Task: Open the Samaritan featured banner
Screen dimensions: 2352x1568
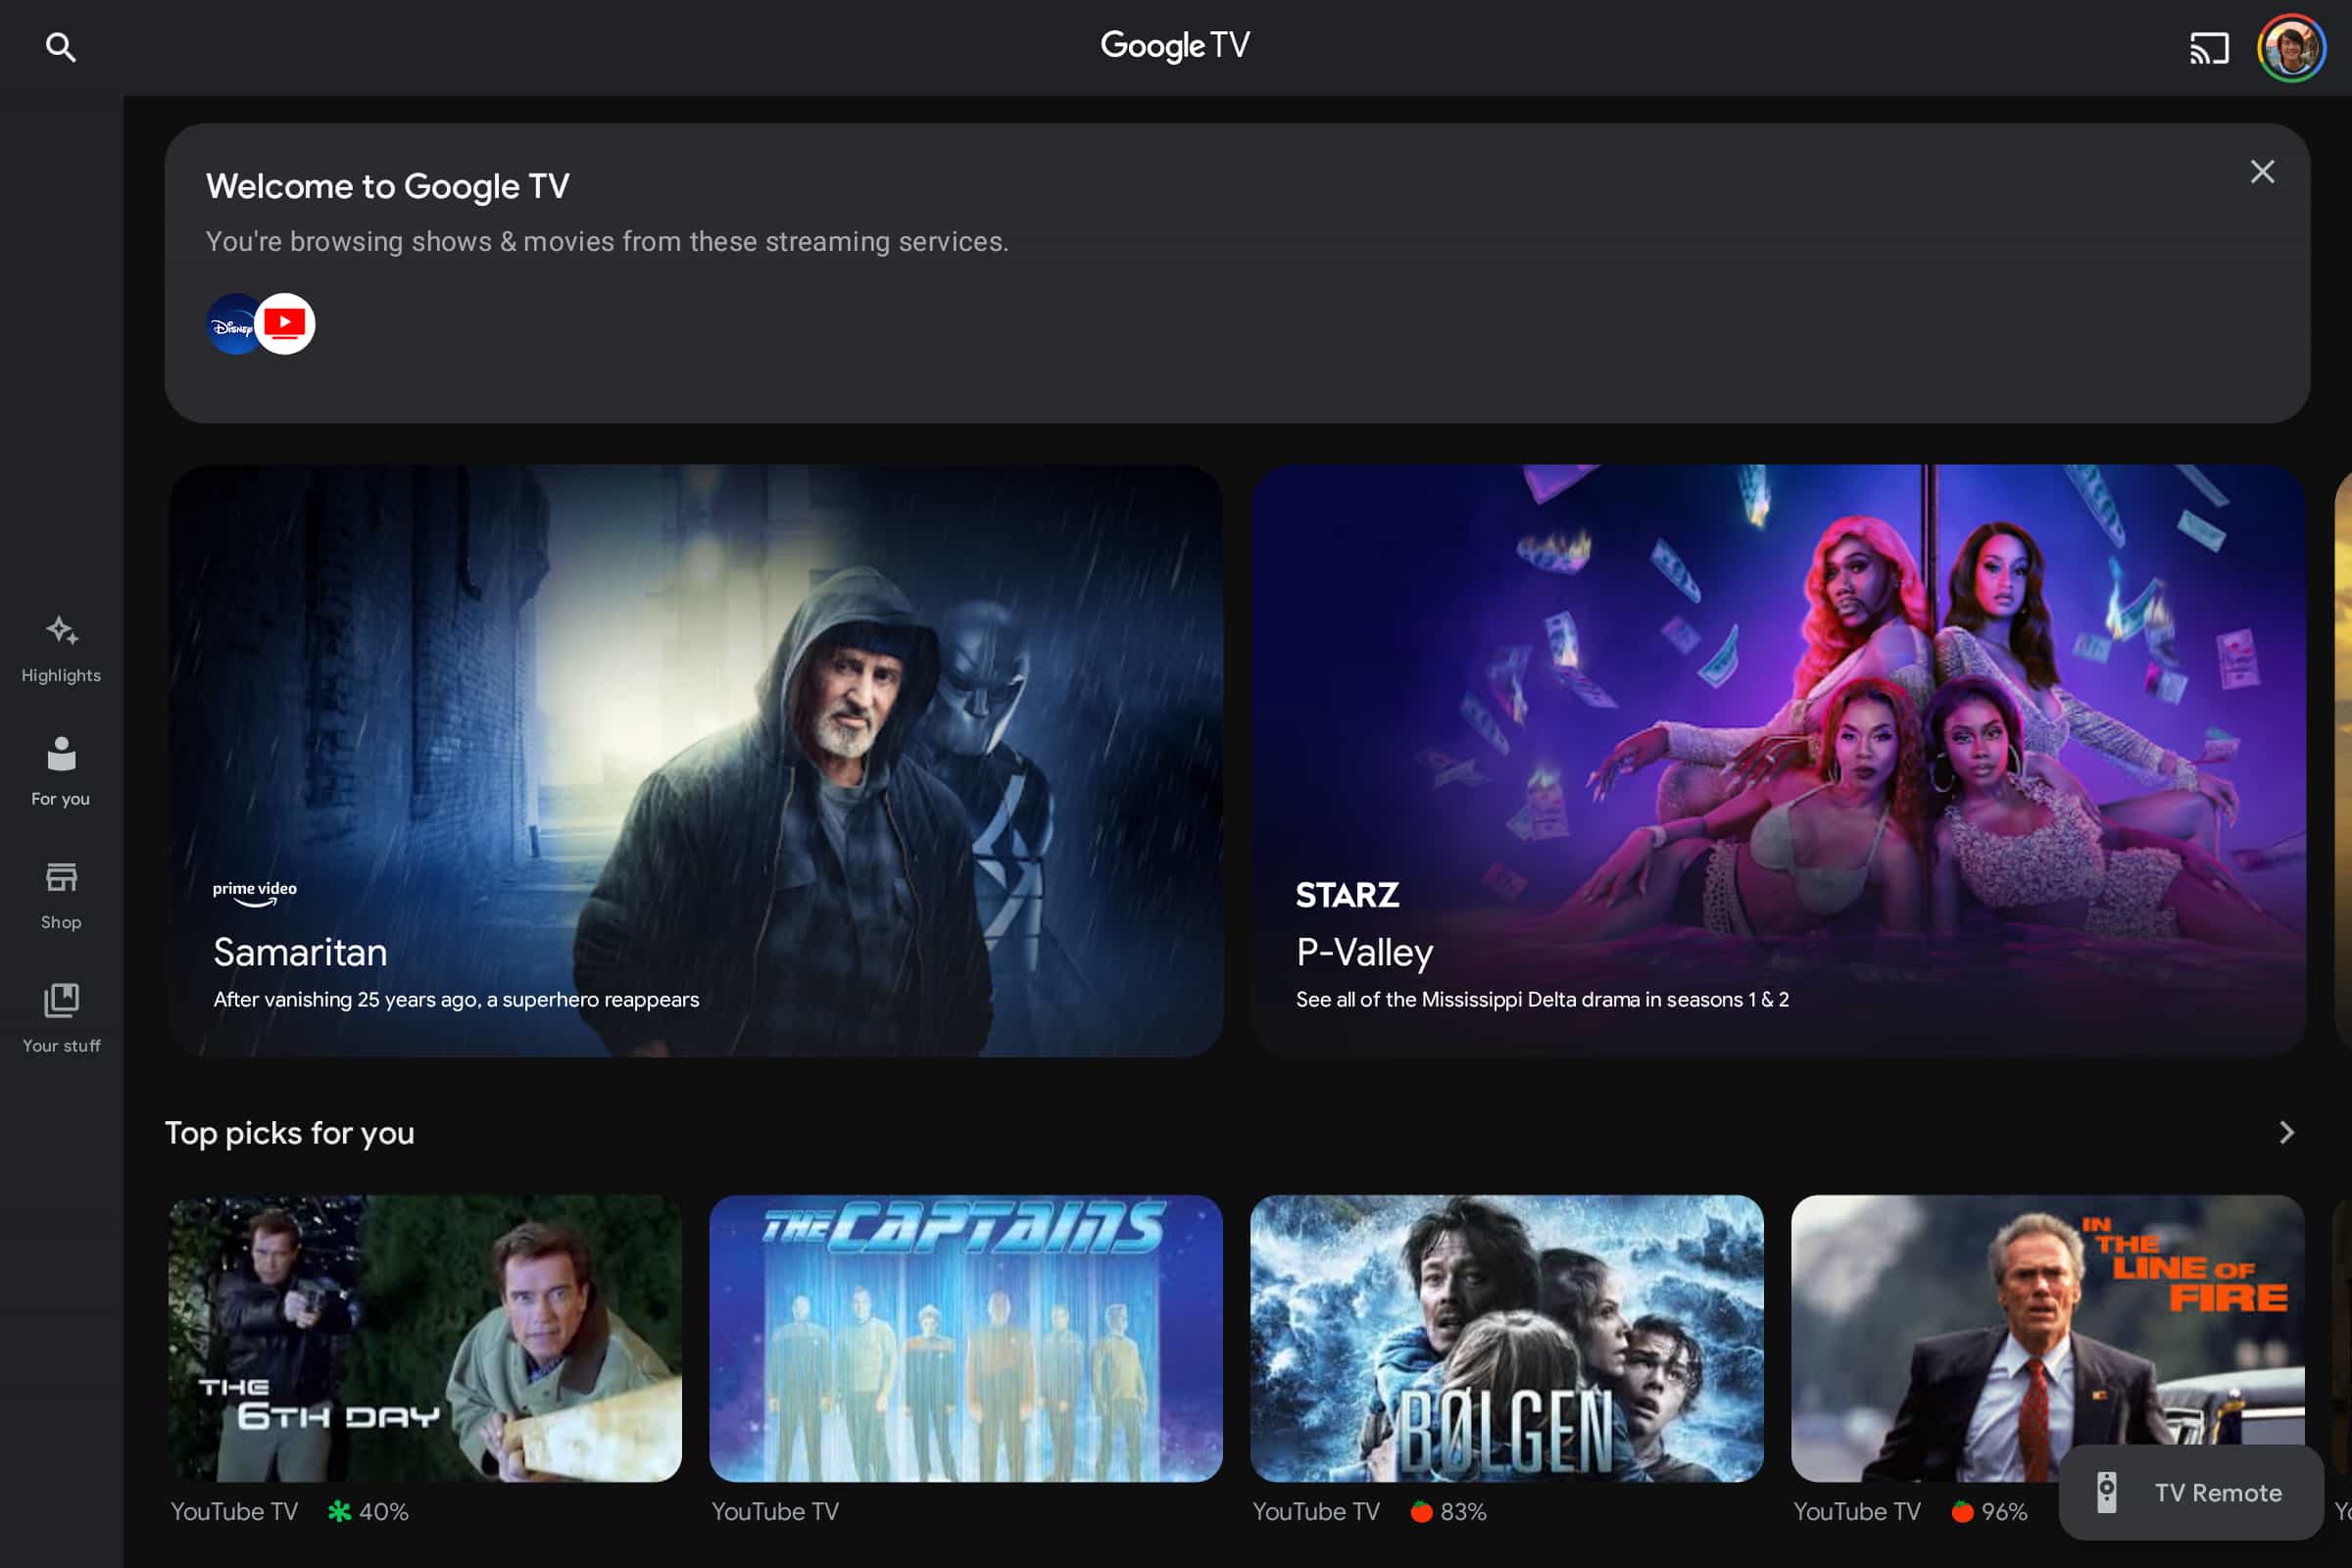Action: (696, 760)
